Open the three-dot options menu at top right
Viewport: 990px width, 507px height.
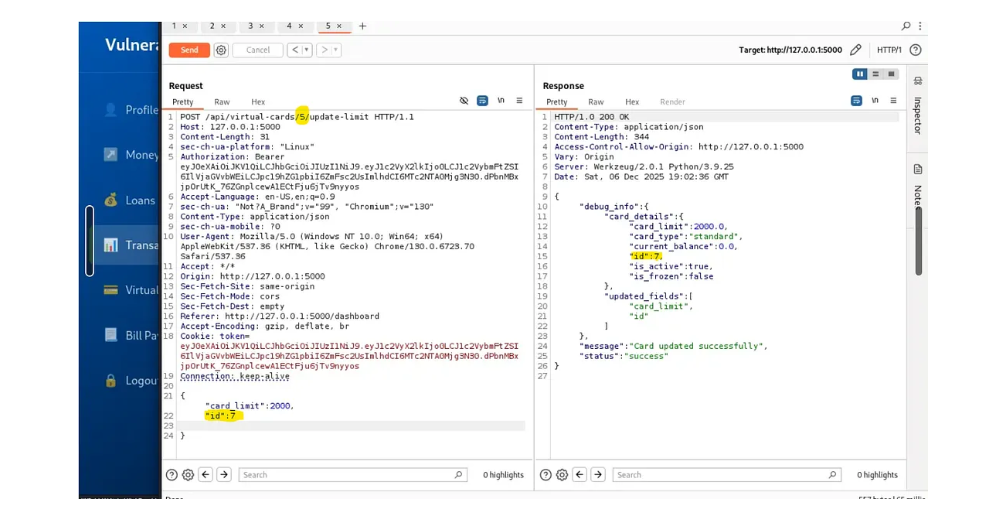pyautogui.click(x=920, y=26)
